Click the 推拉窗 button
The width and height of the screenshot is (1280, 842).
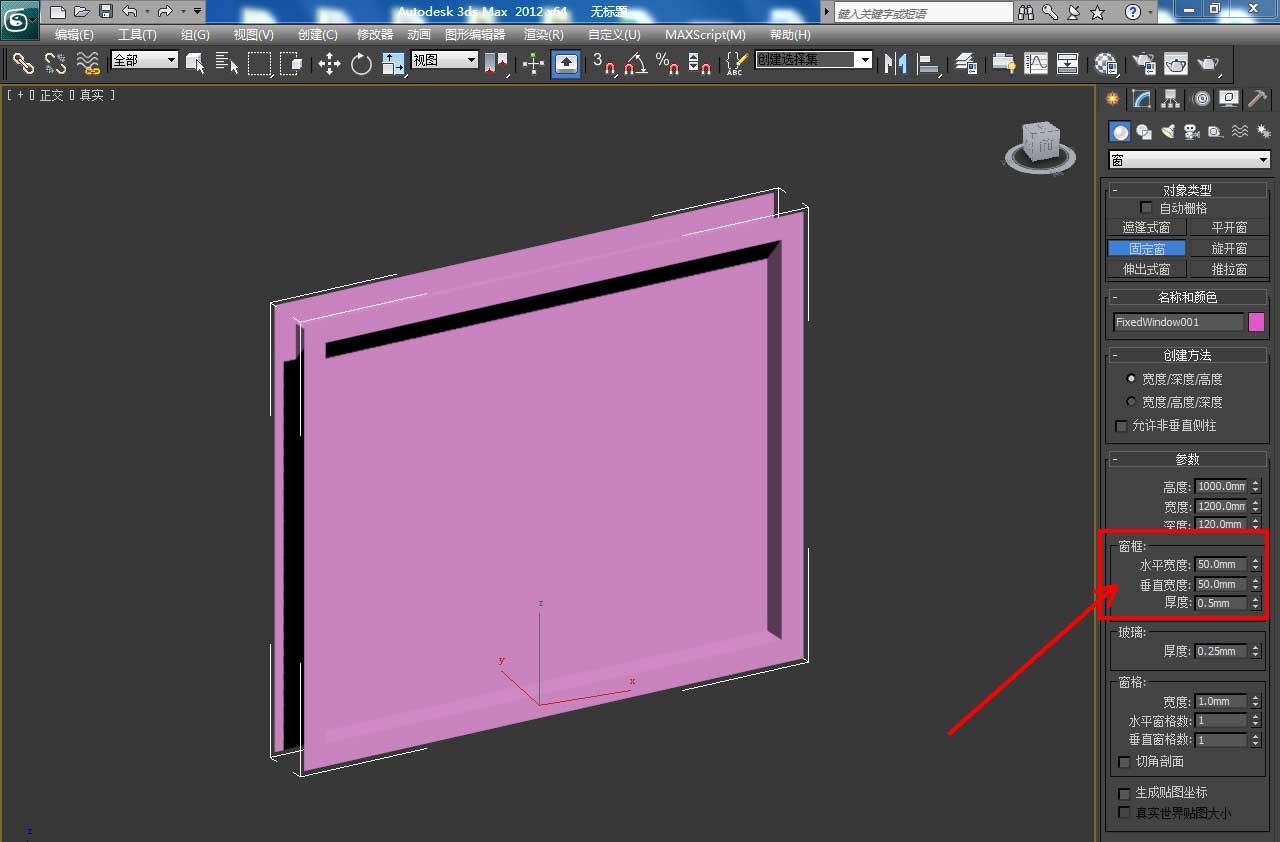[1228, 269]
